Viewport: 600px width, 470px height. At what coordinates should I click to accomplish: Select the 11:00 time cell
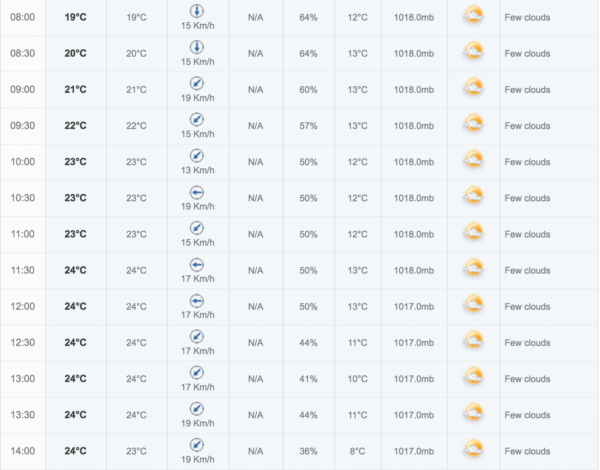23,234
